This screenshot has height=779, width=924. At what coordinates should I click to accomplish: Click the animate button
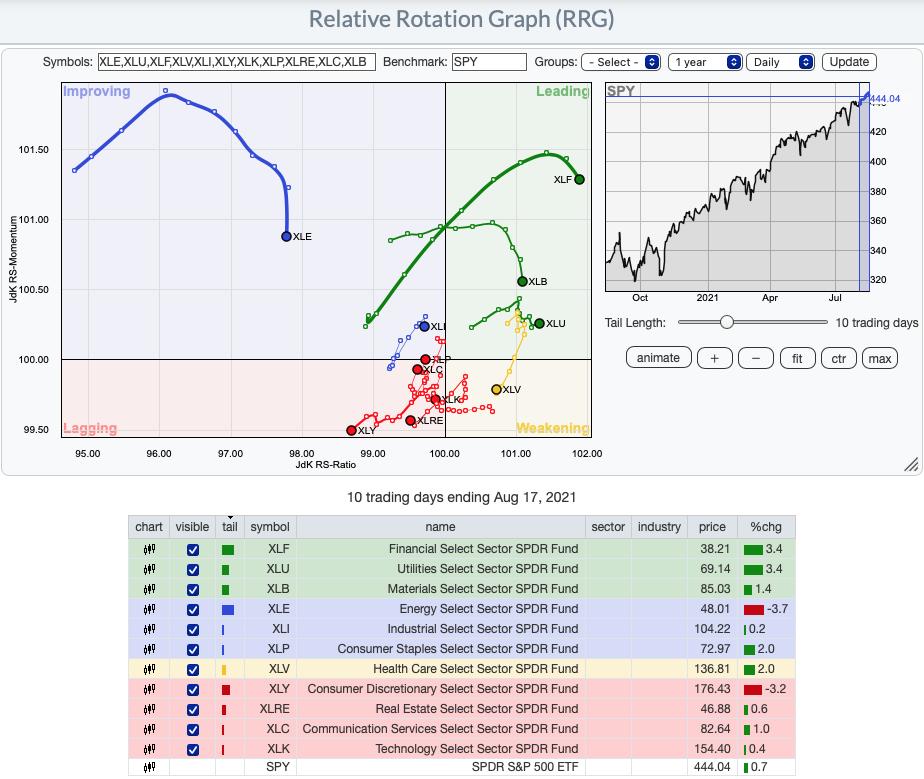coord(658,358)
